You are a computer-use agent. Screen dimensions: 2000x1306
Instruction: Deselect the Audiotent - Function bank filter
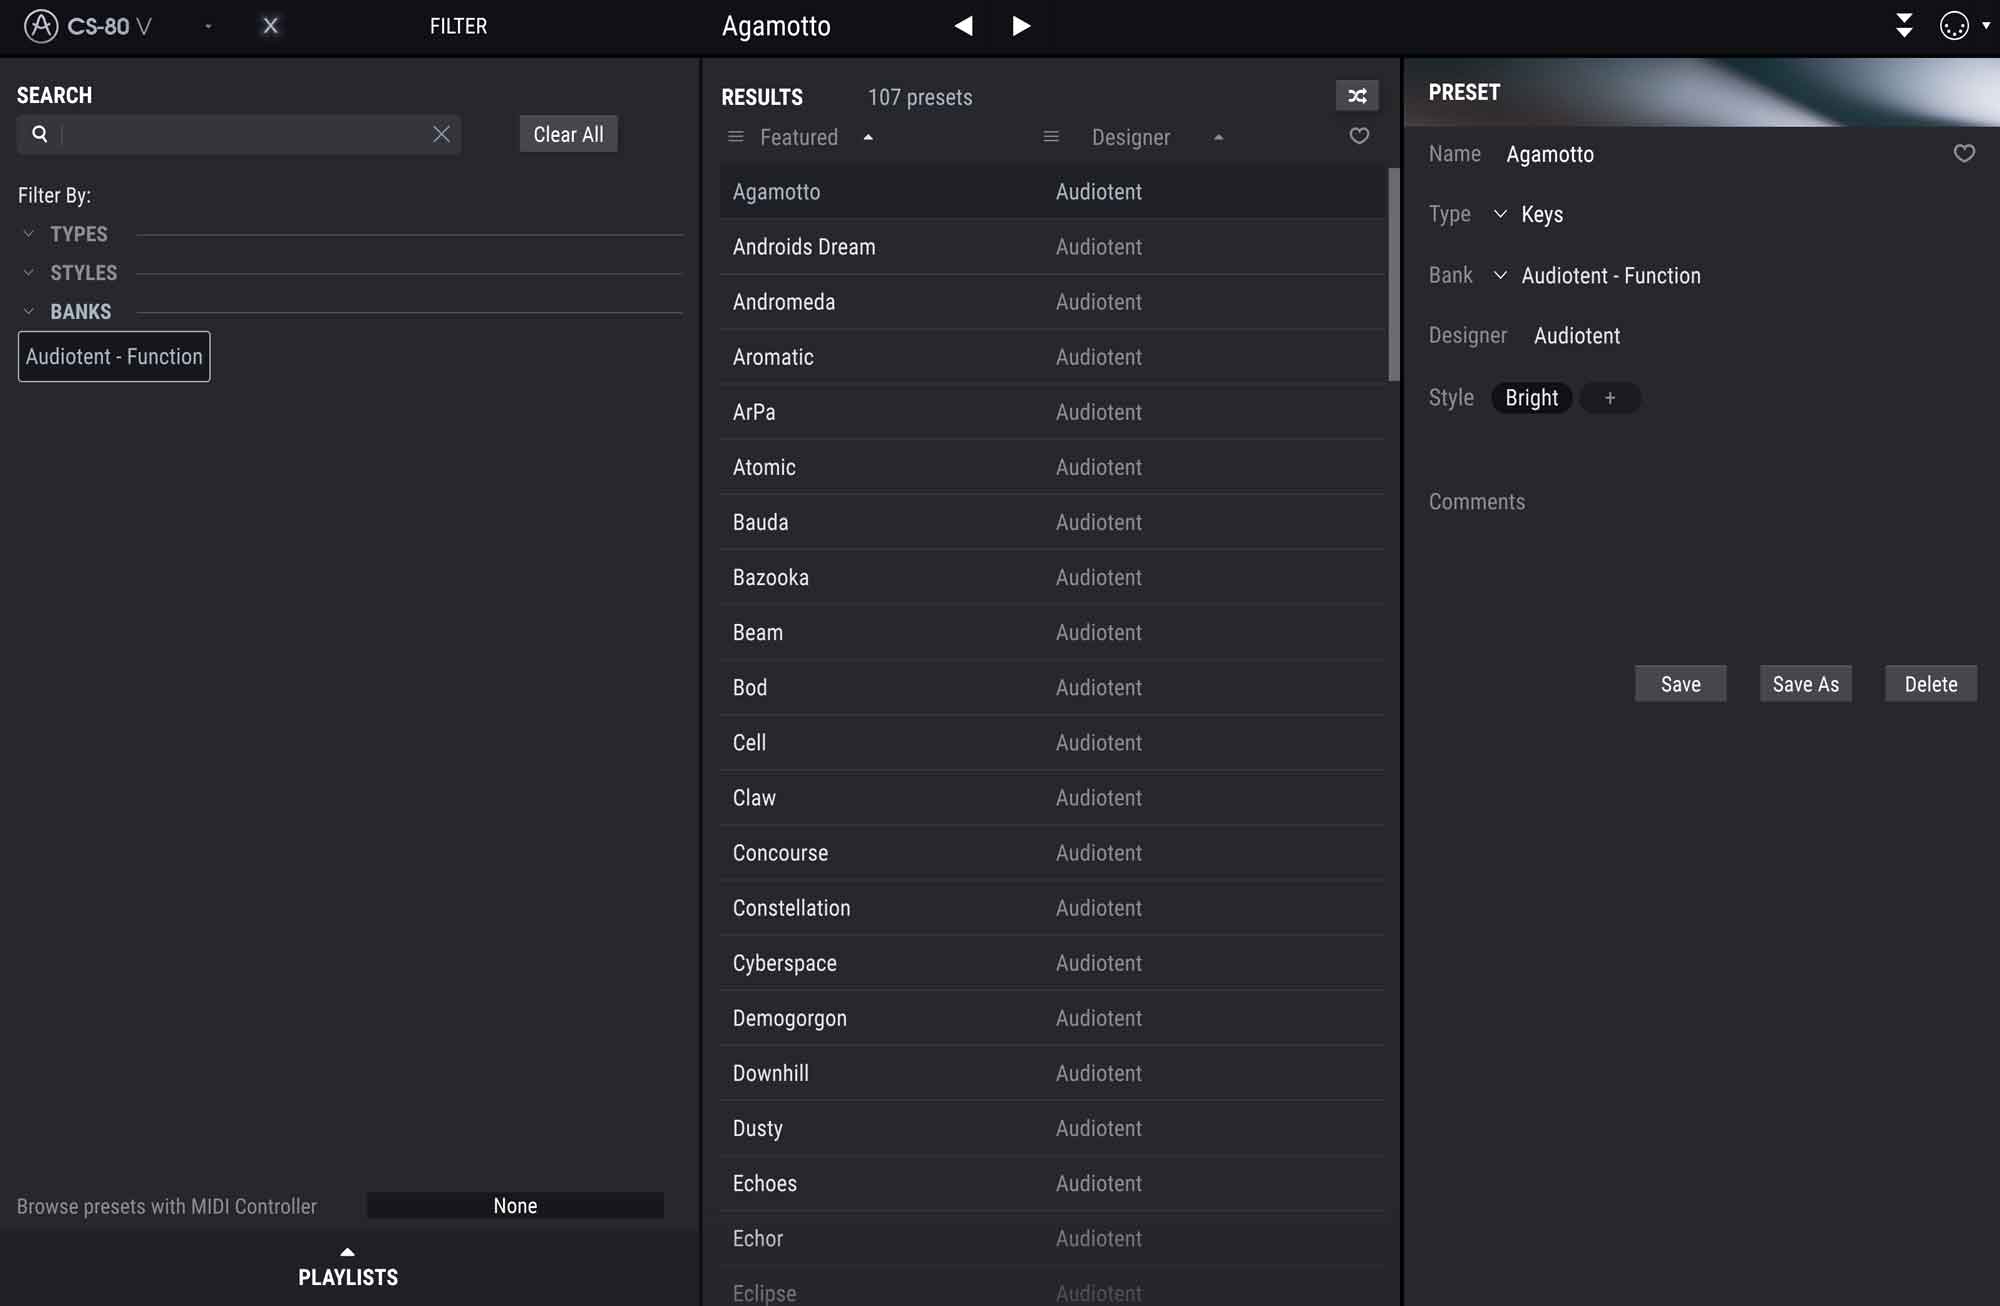[x=114, y=357]
